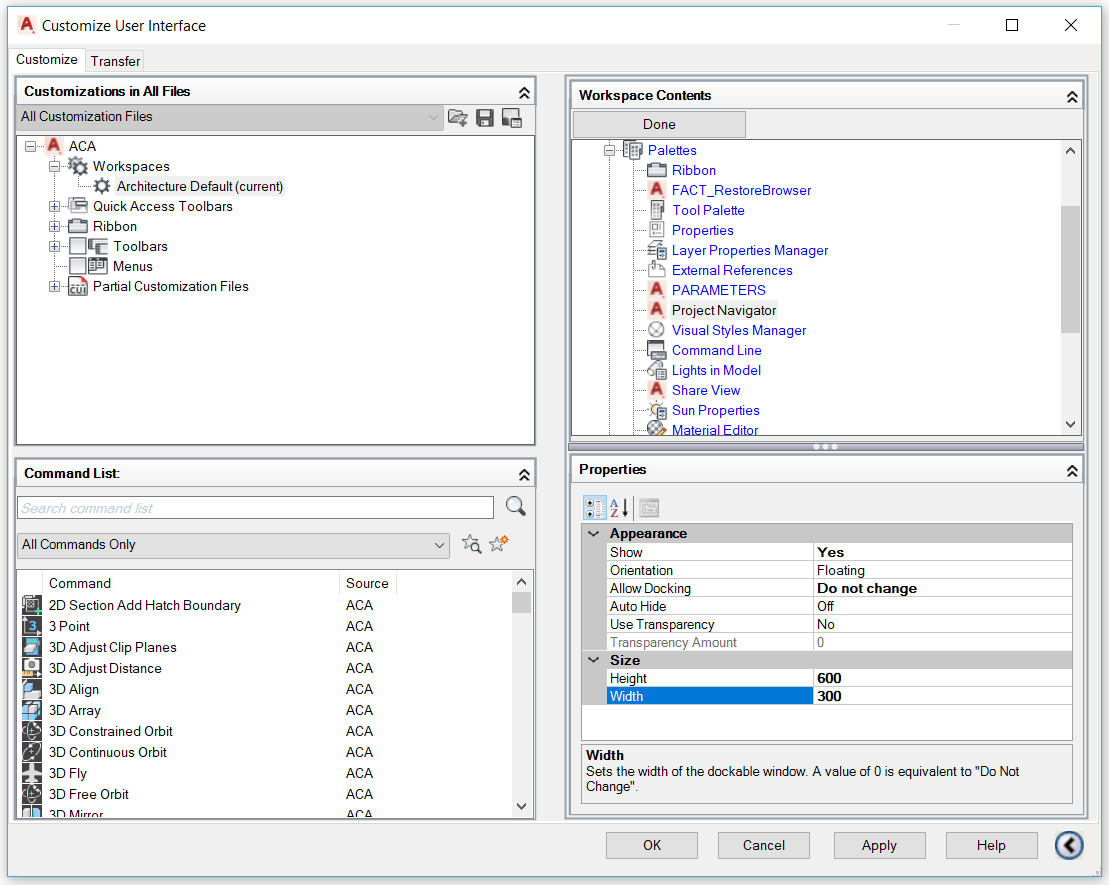
Task: Click the magnifier icon to search commands
Action: pos(515,507)
